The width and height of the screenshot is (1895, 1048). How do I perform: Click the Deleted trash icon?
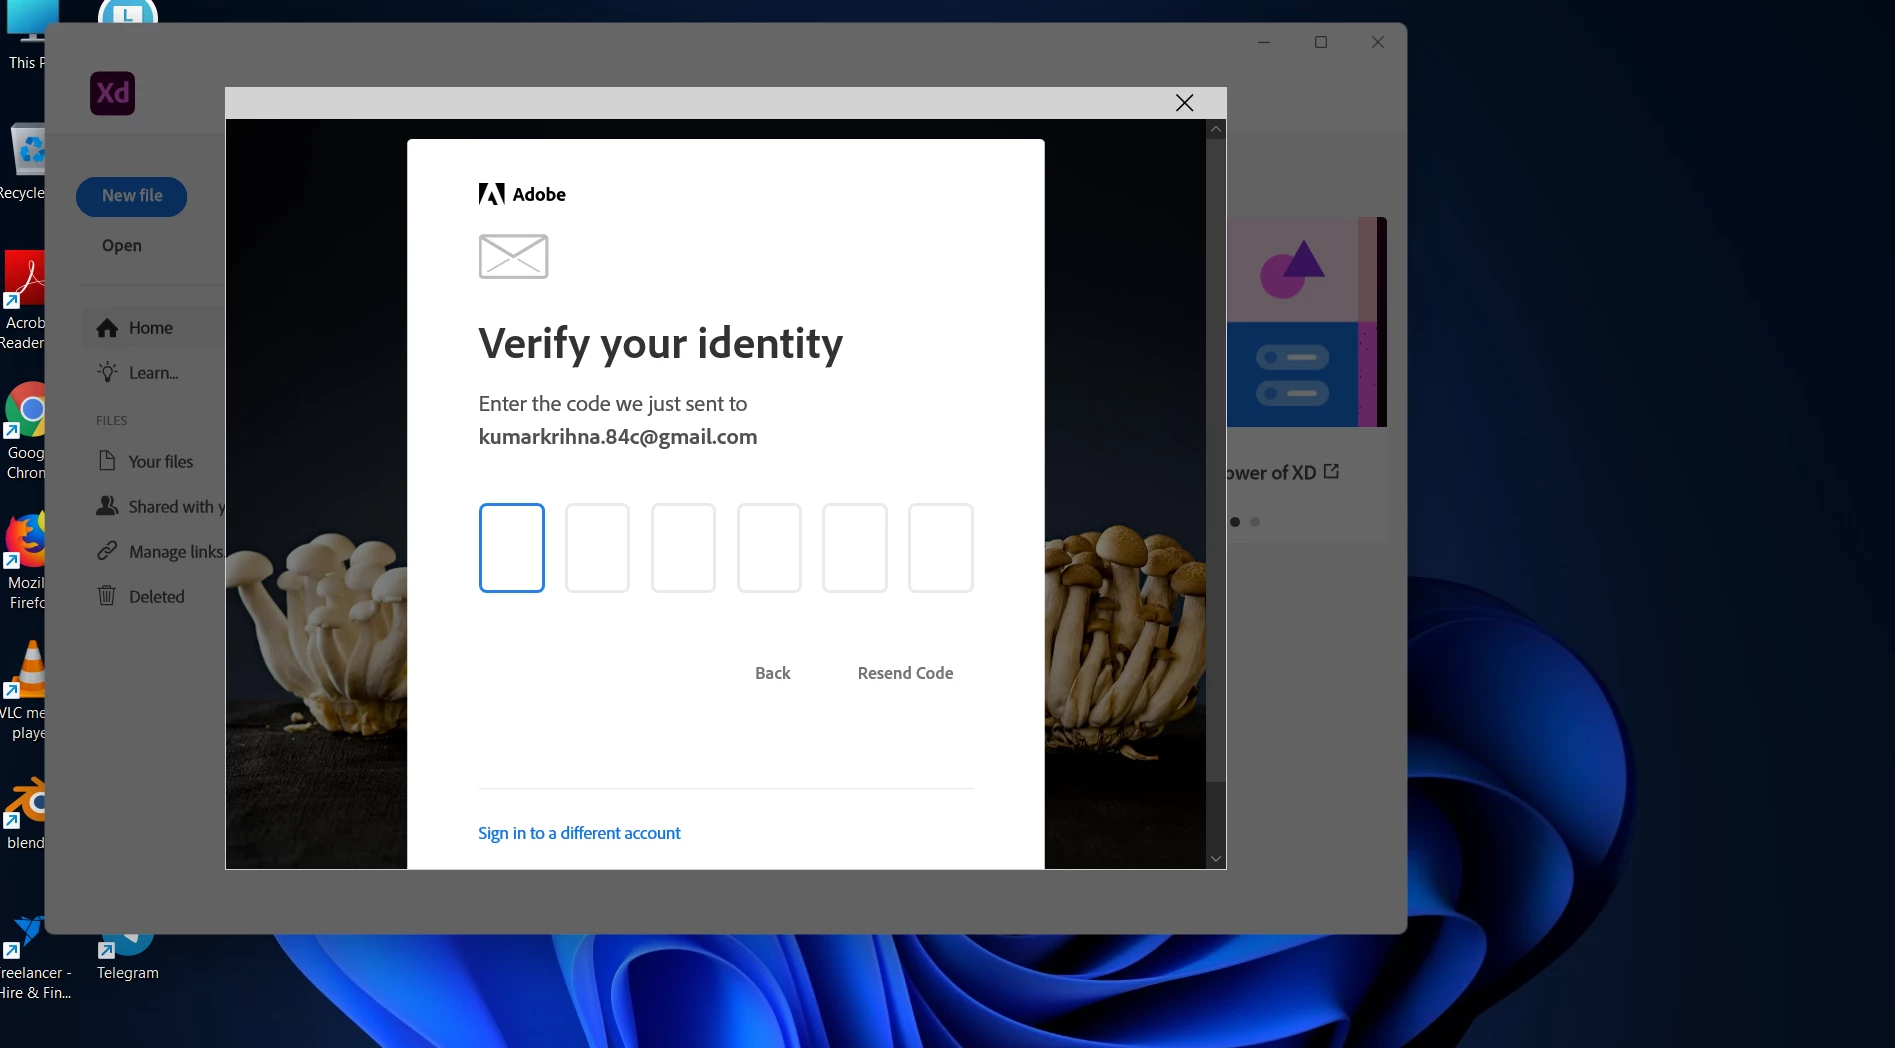click(107, 596)
